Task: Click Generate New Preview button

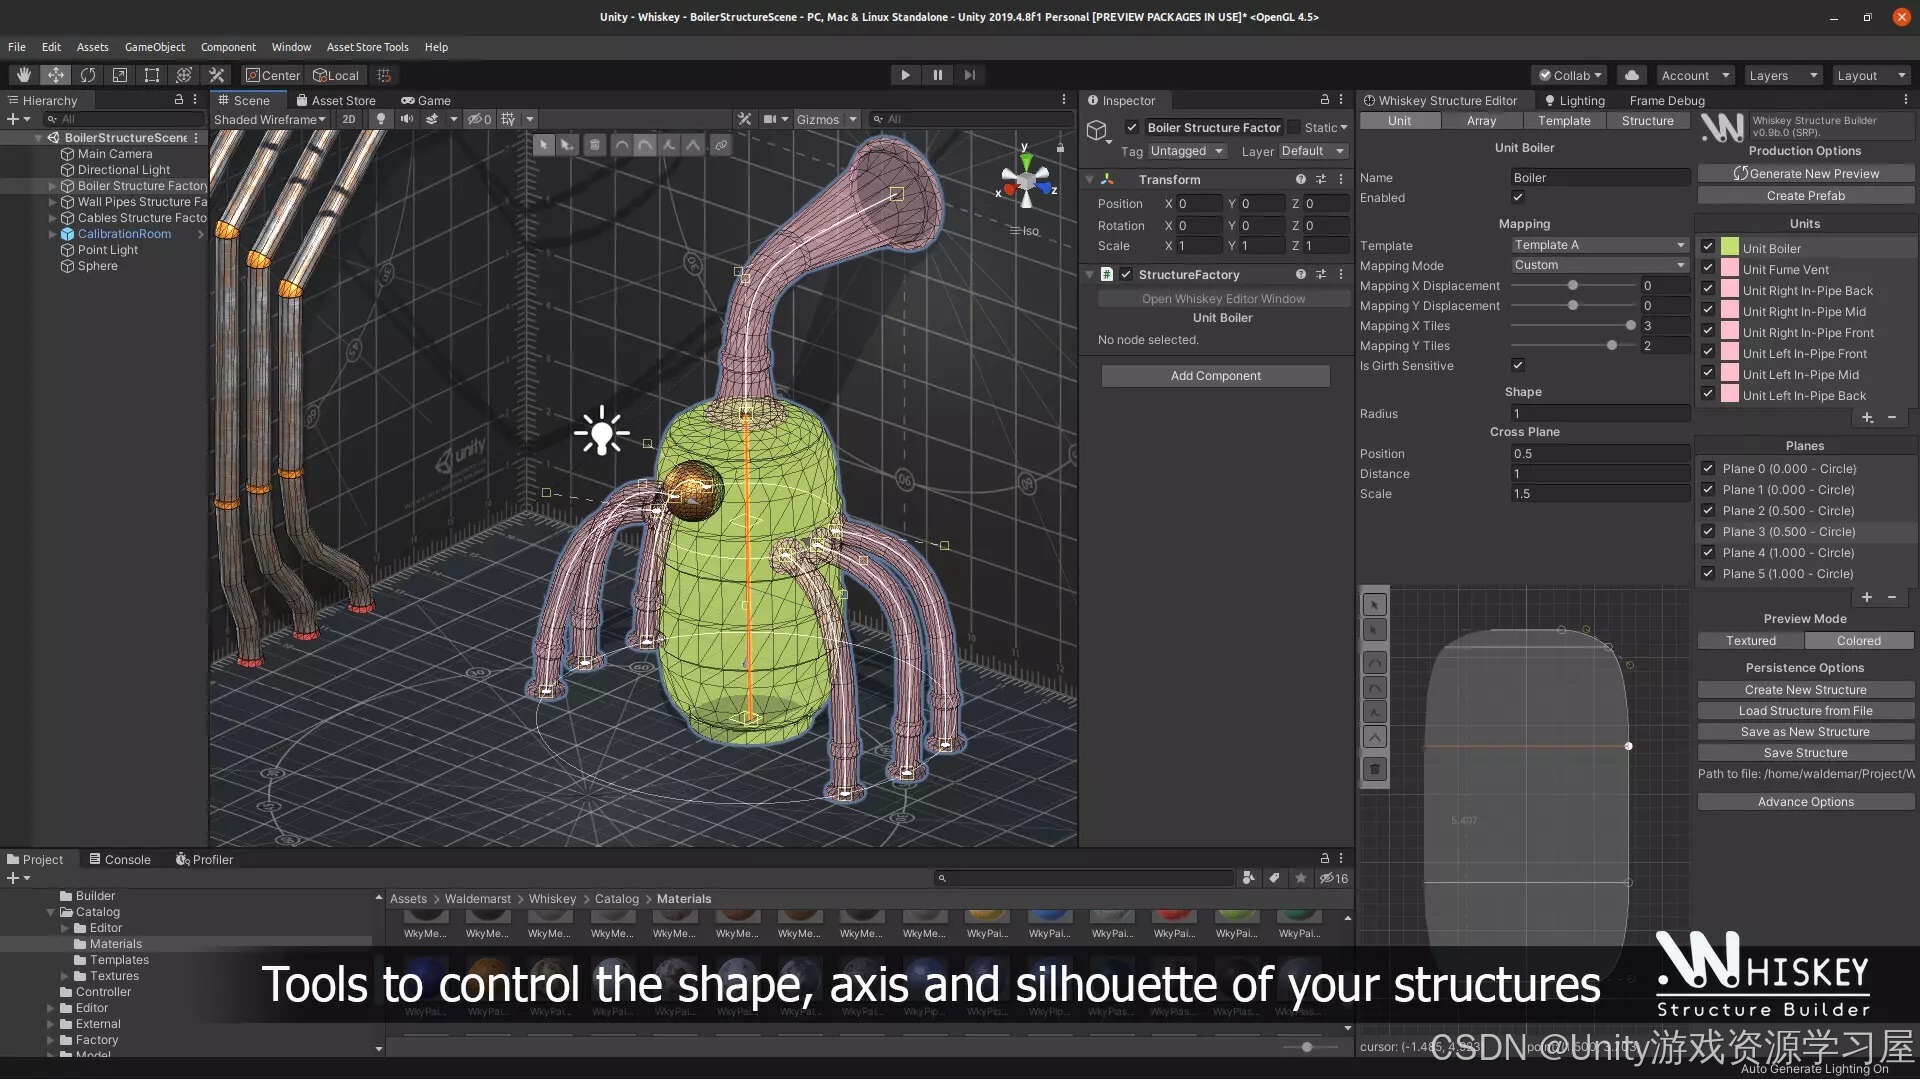Action: click(x=1805, y=174)
